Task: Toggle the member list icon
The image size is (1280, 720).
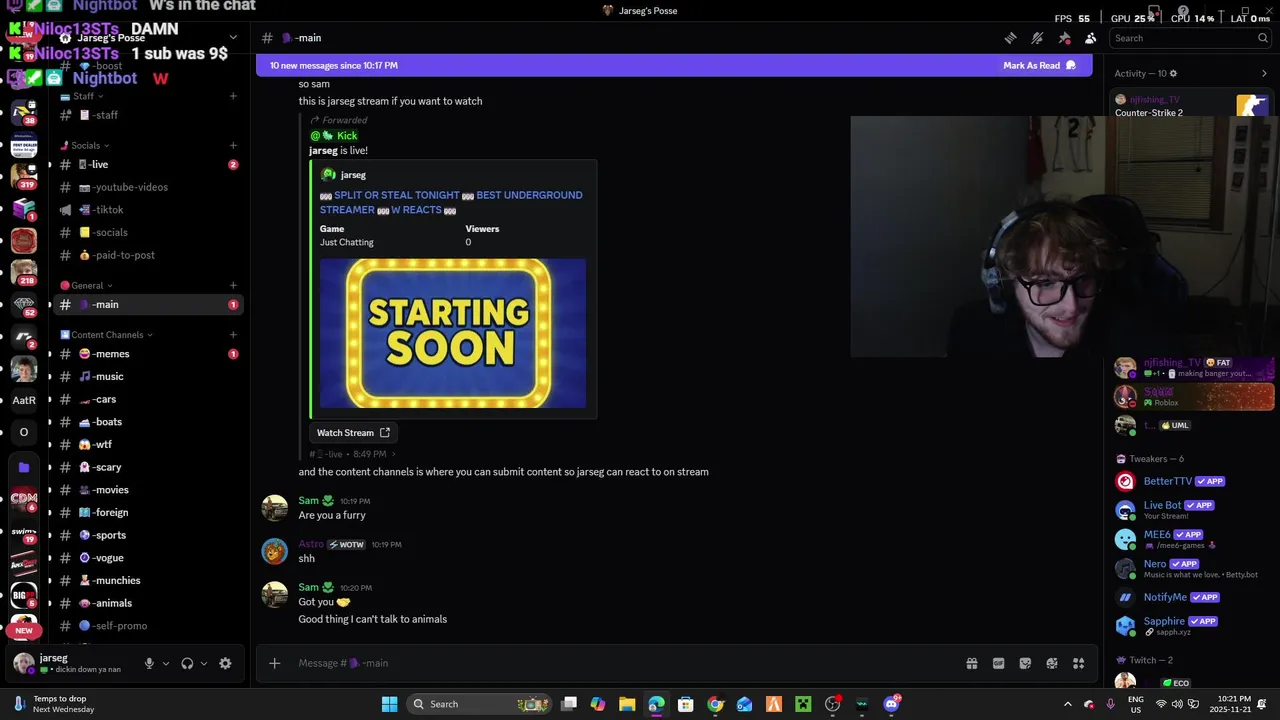Action: pos(1090,38)
